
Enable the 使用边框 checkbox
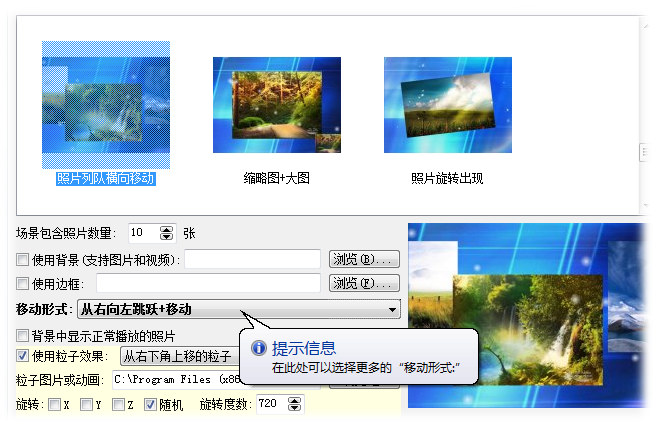coord(22,284)
